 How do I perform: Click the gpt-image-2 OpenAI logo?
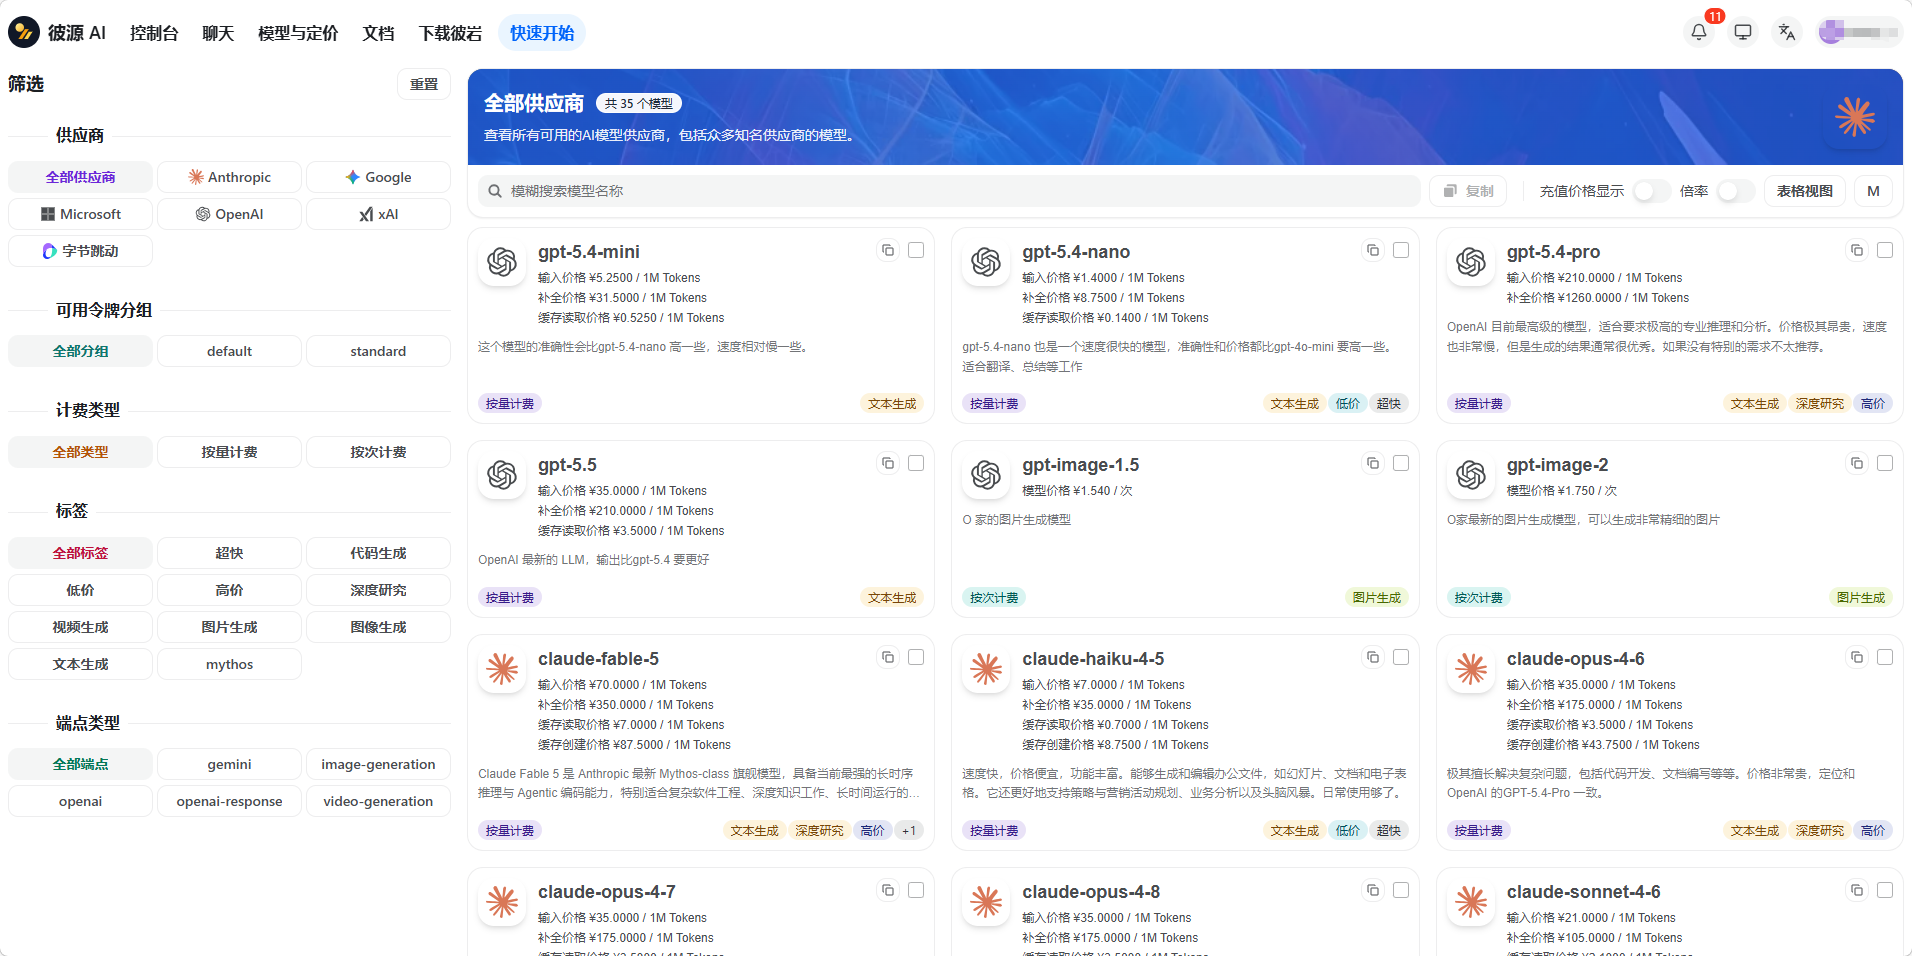tap(1471, 475)
